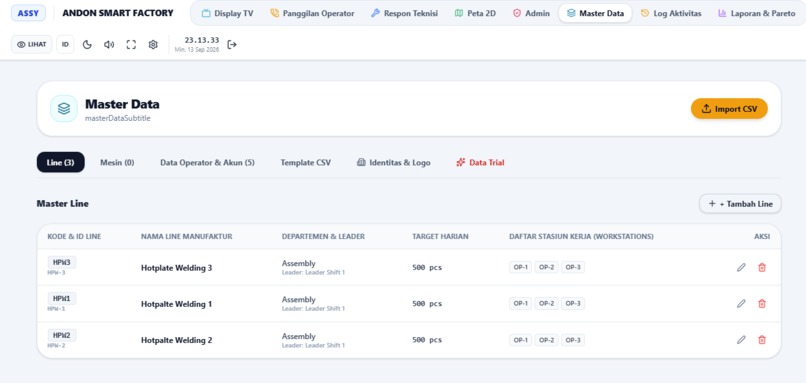Click OP-2 station in Hotpalte Welding 1 row
This screenshot has height=383, width=806.
click(546, 304)
